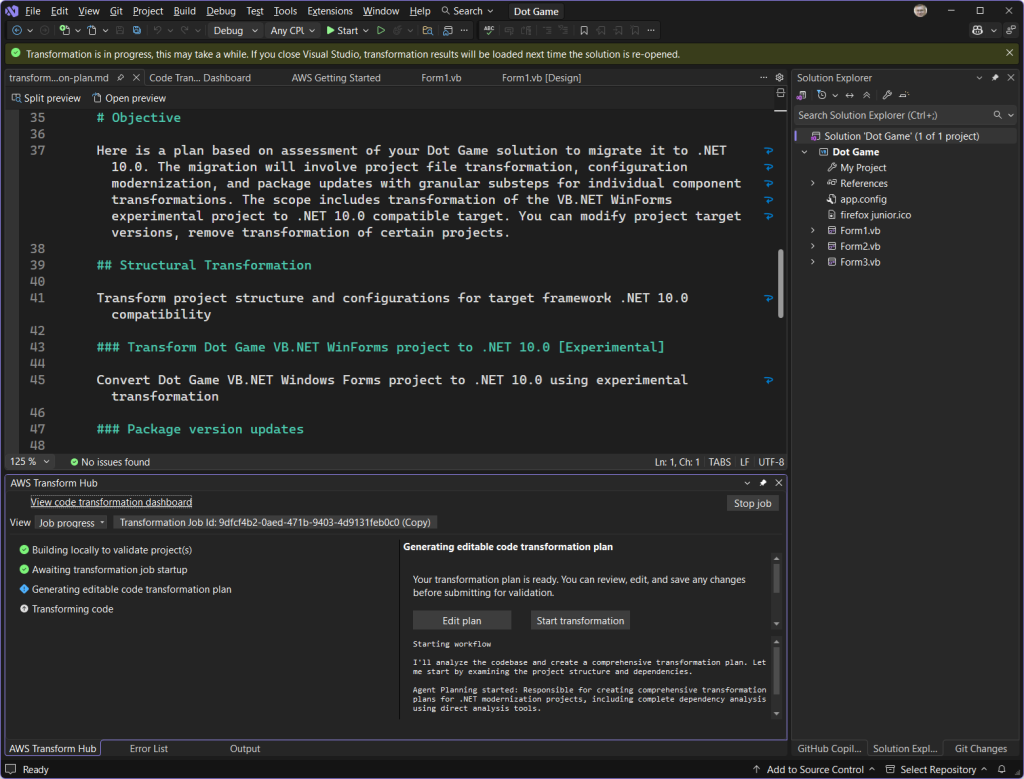Expand the Form1.vb tree node
Screen dimensions: 1024x779
(812, 229)
